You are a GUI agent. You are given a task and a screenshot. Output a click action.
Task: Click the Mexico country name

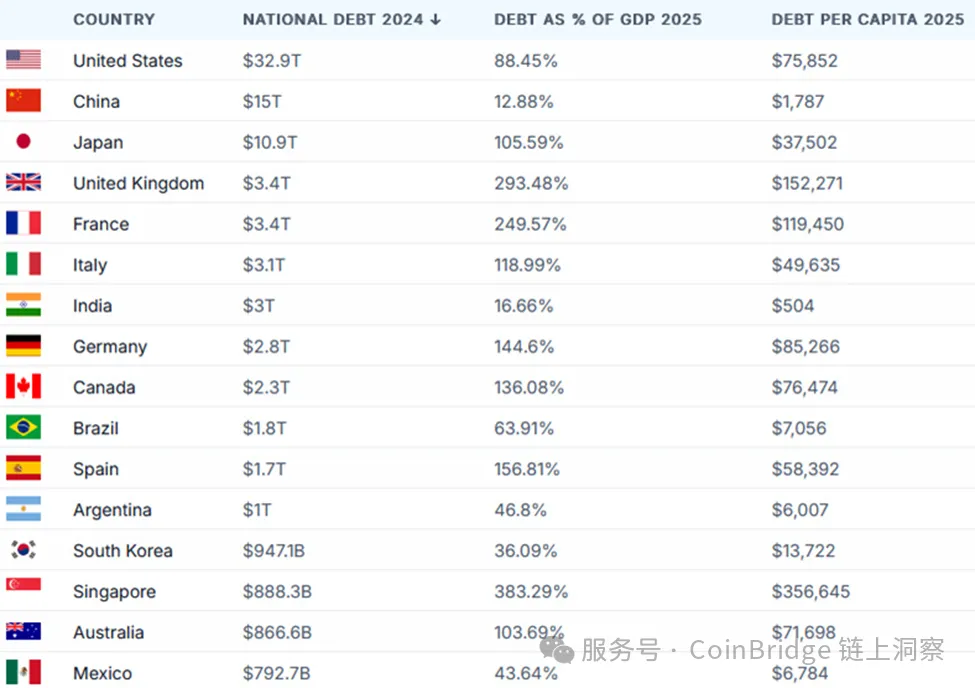coord(102,673)
